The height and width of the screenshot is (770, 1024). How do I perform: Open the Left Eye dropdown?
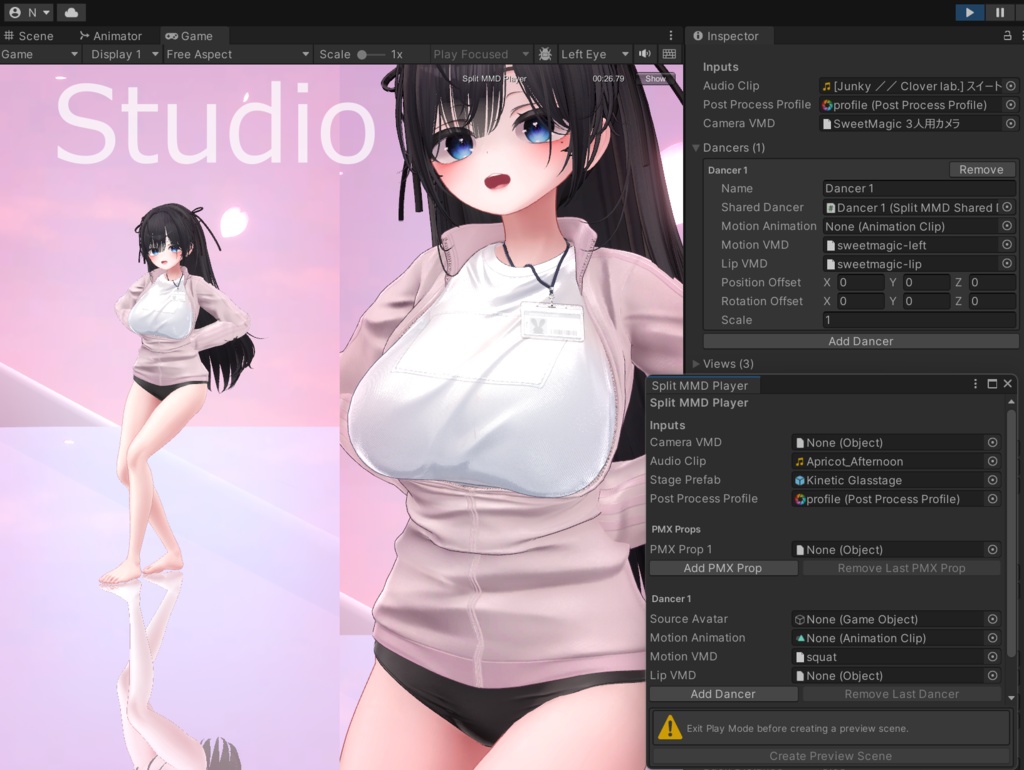pos(594,54)
